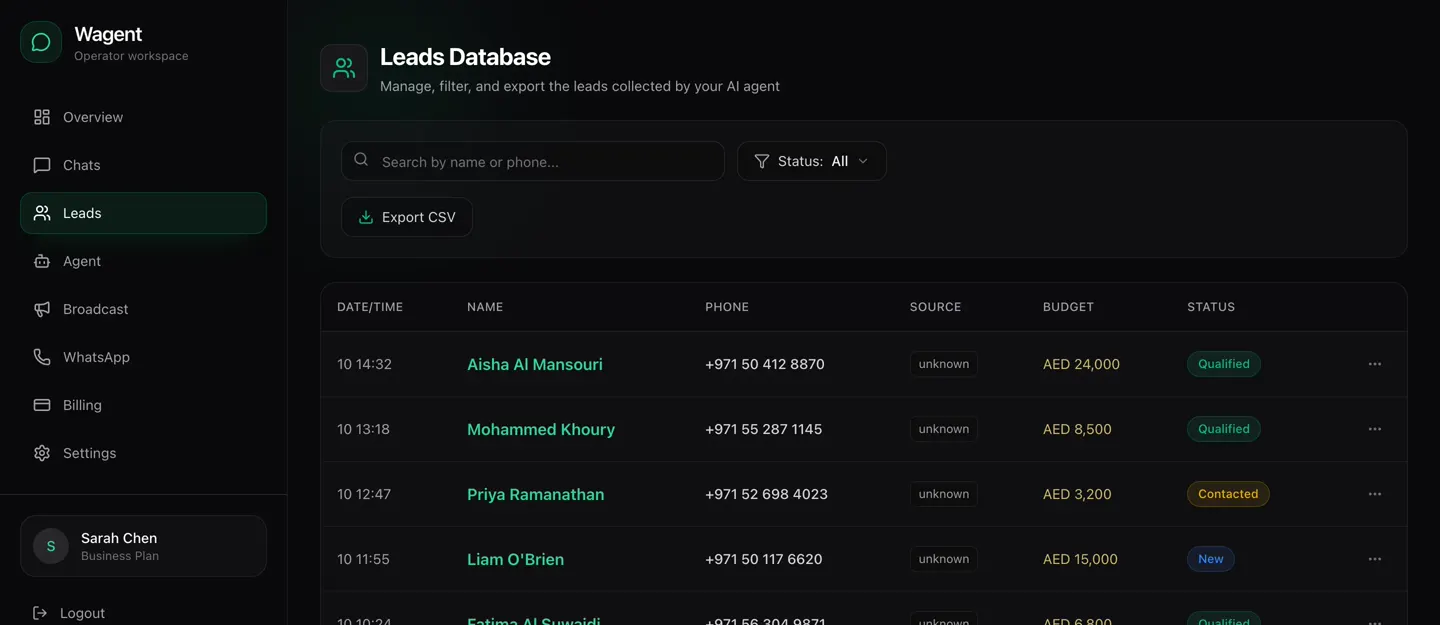Click the DATE/TIME column header
Screen dimensions: 1440x625
click(370, 307)
